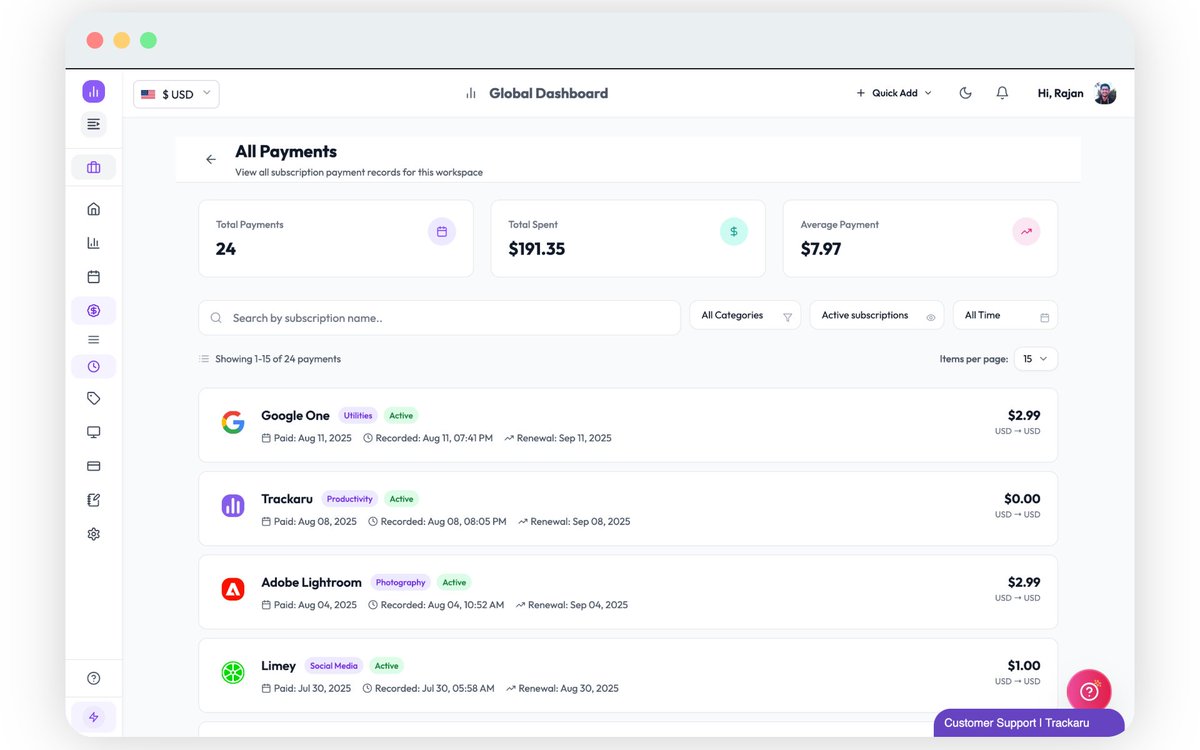Click the Hi, Rajan greeting

[x=1060, y=93]
